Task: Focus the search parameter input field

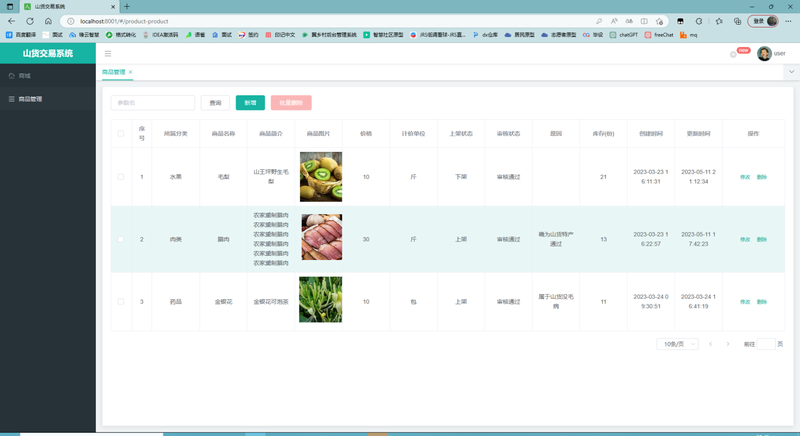Action: pyautogui.click(x=153, y=103)
